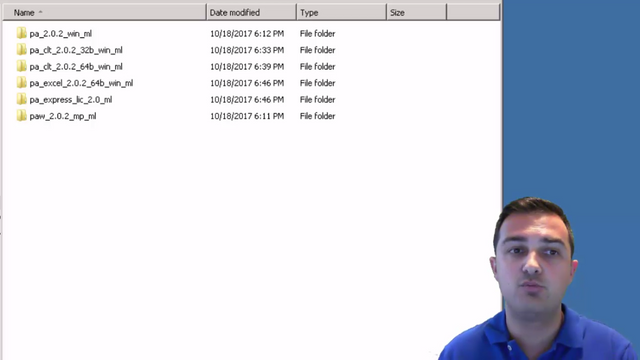Click the paw_2.0.2_mp_ml folder icon
The height and width of the screenshot is (360, 640).
22,116
